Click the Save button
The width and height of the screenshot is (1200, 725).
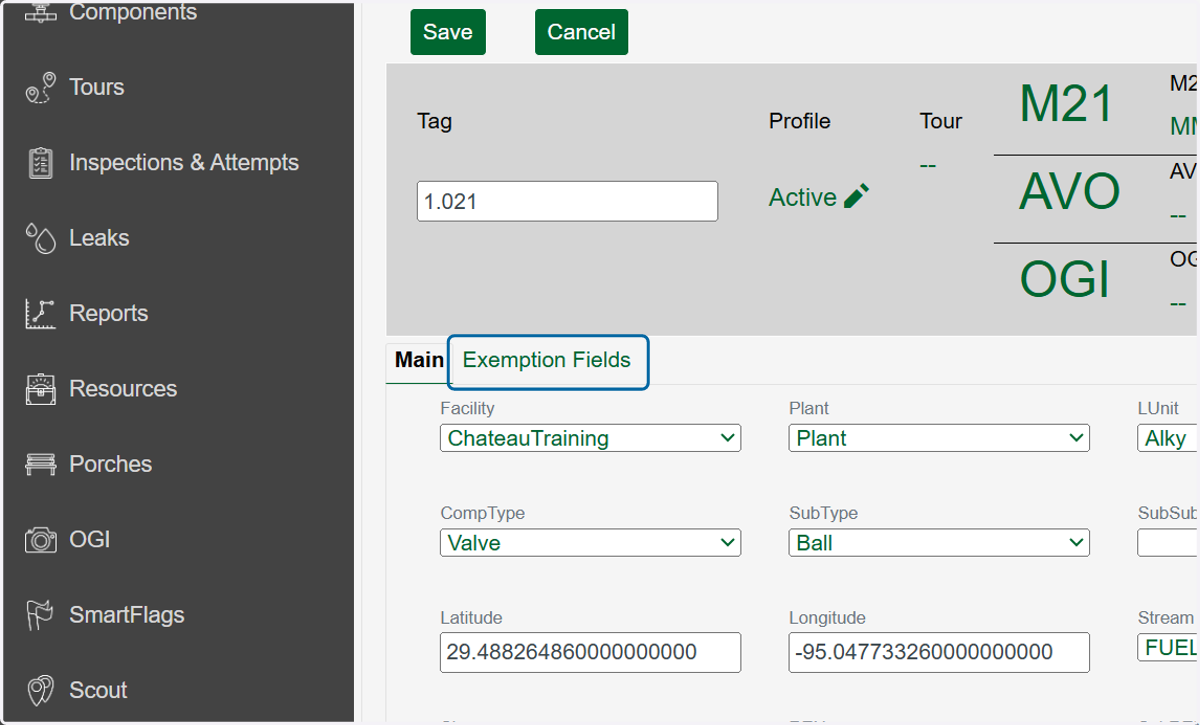click(448, 32)
